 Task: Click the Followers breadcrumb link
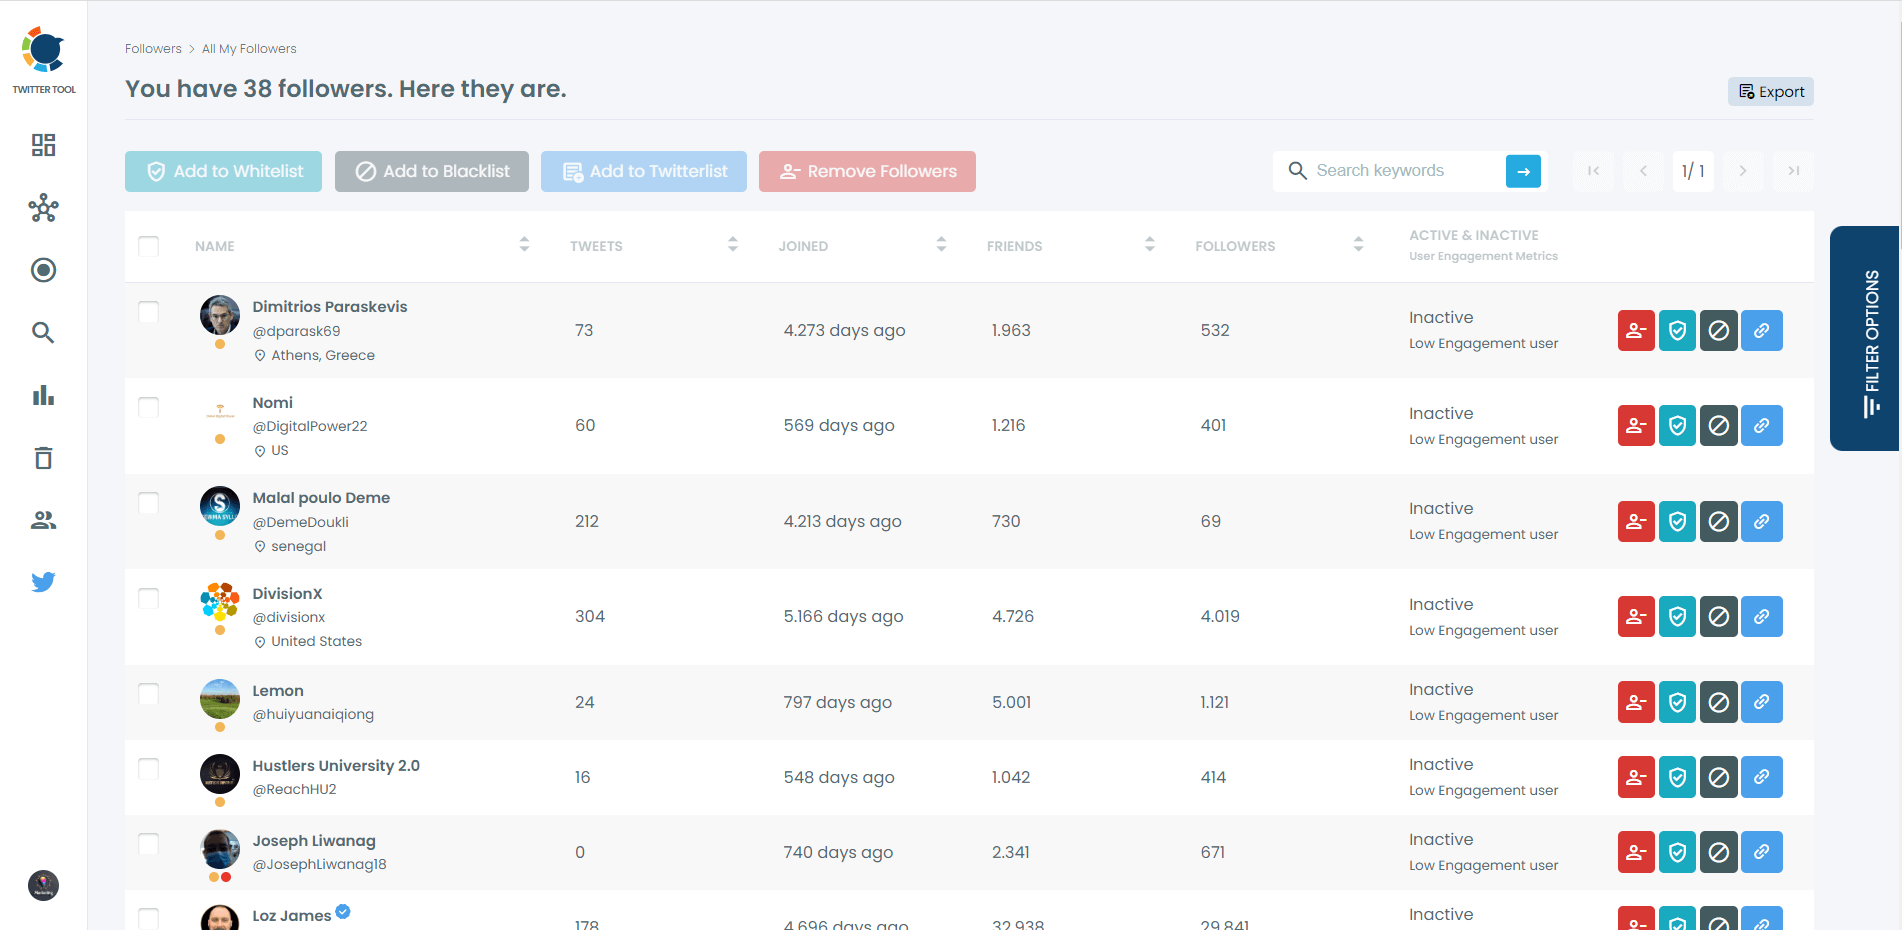point(153,49)
